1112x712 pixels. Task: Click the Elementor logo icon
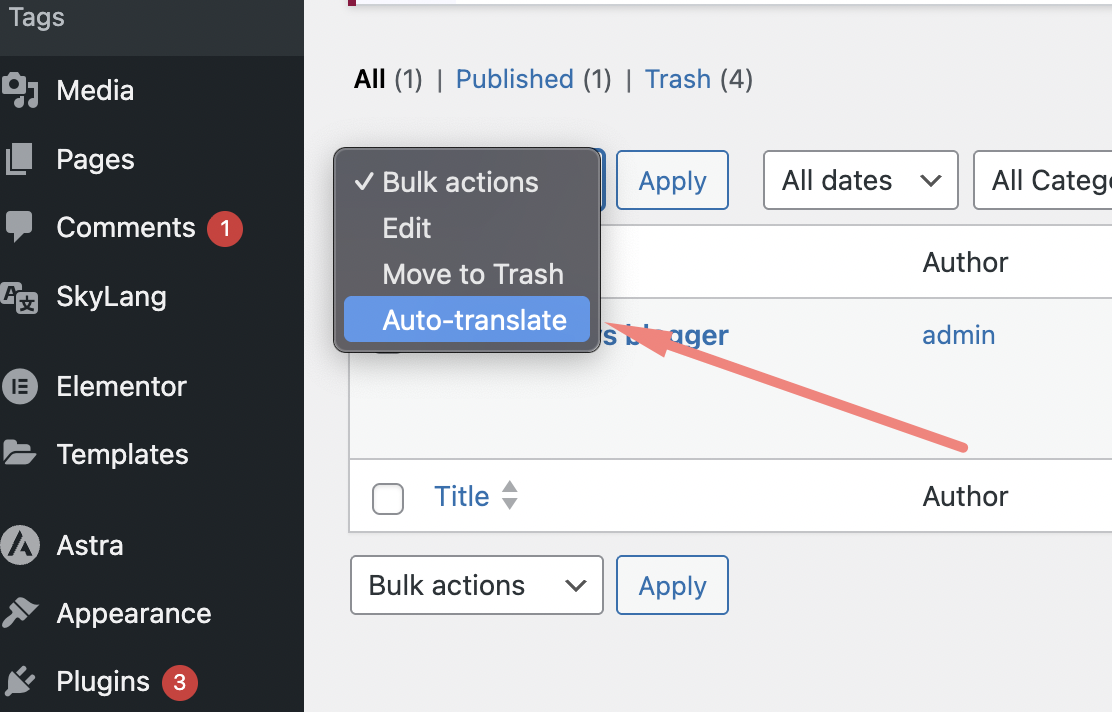[20, 386]
